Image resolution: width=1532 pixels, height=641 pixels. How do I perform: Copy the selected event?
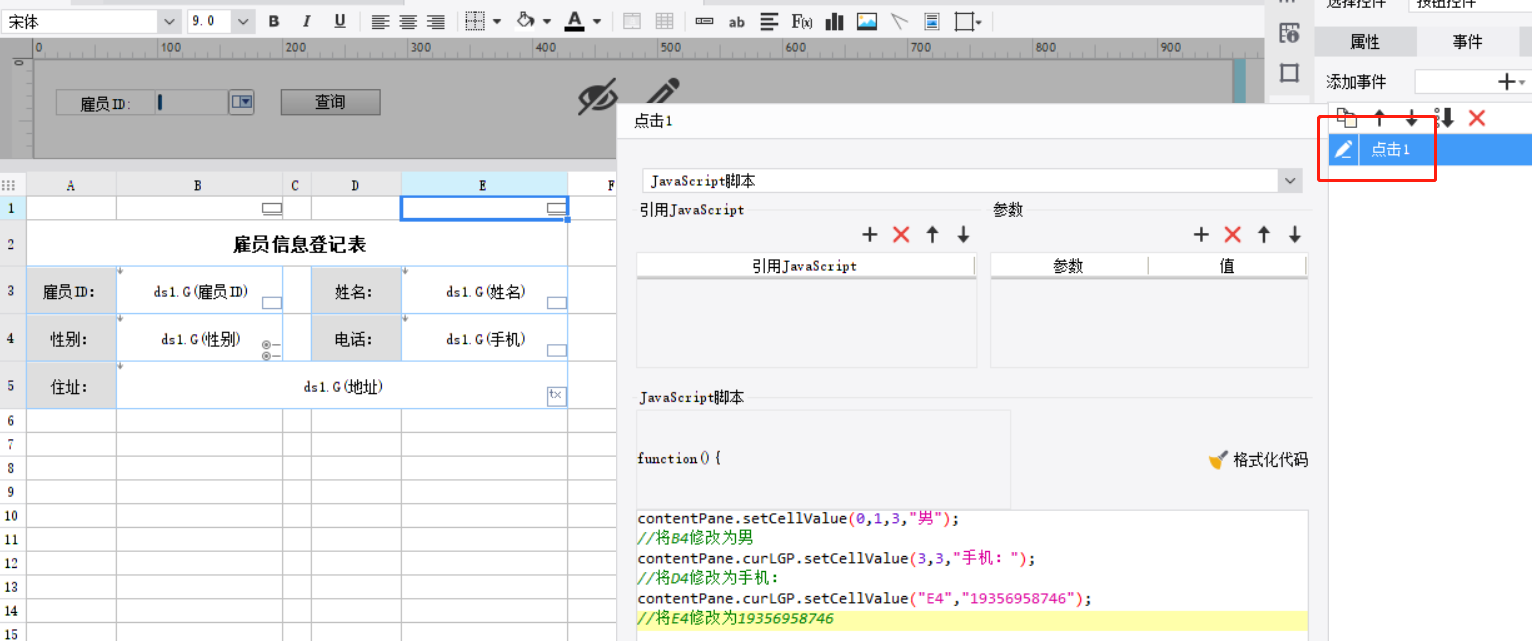coord(1347,118)
